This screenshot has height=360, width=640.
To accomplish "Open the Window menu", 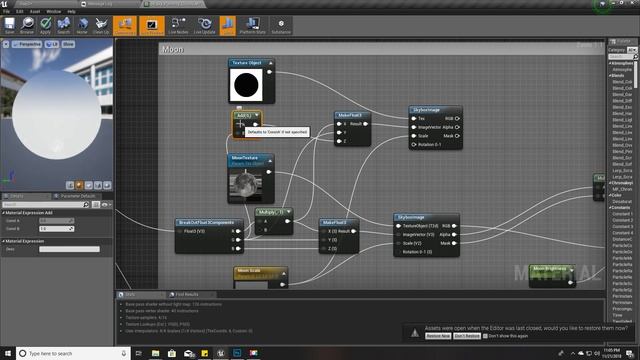I will click(x=53, y=11).
